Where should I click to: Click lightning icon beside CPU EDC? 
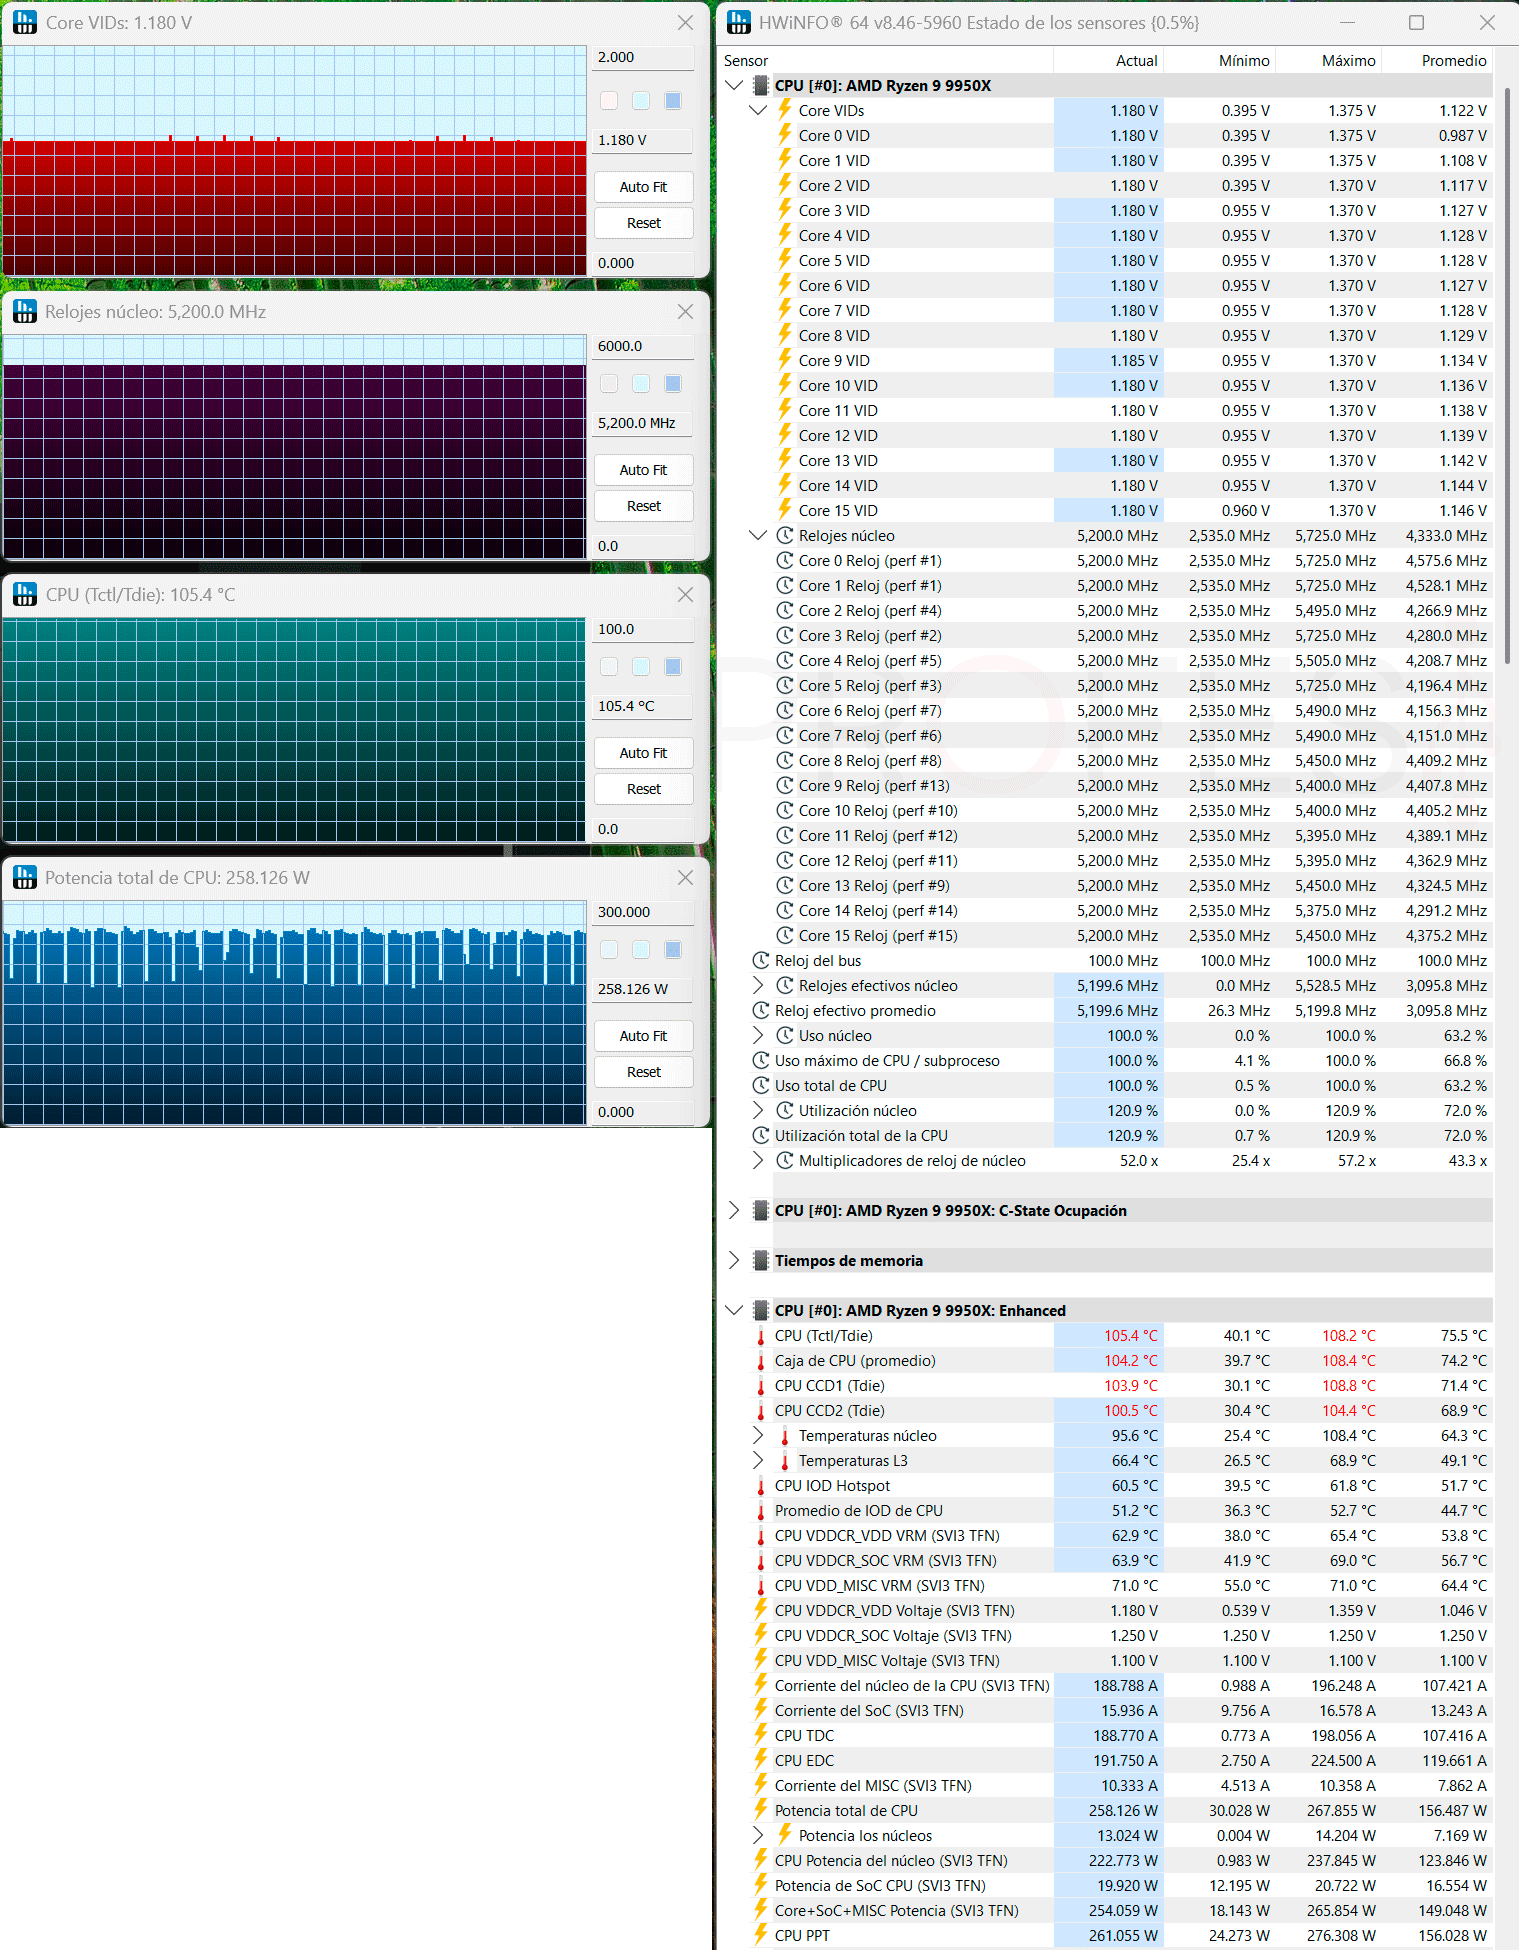pos(761,1760)
